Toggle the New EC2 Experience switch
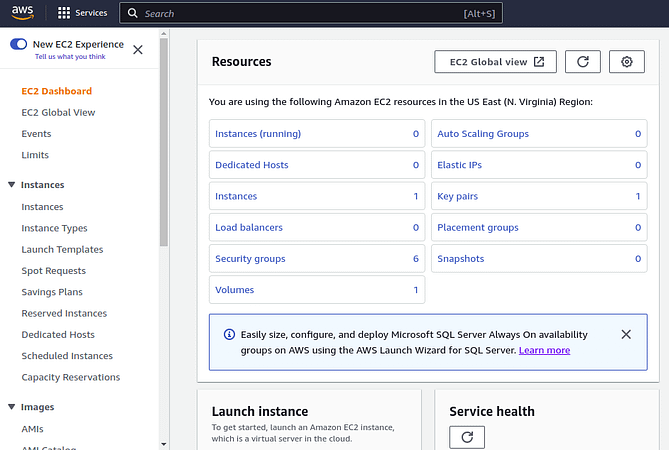 tap(18, 44)
